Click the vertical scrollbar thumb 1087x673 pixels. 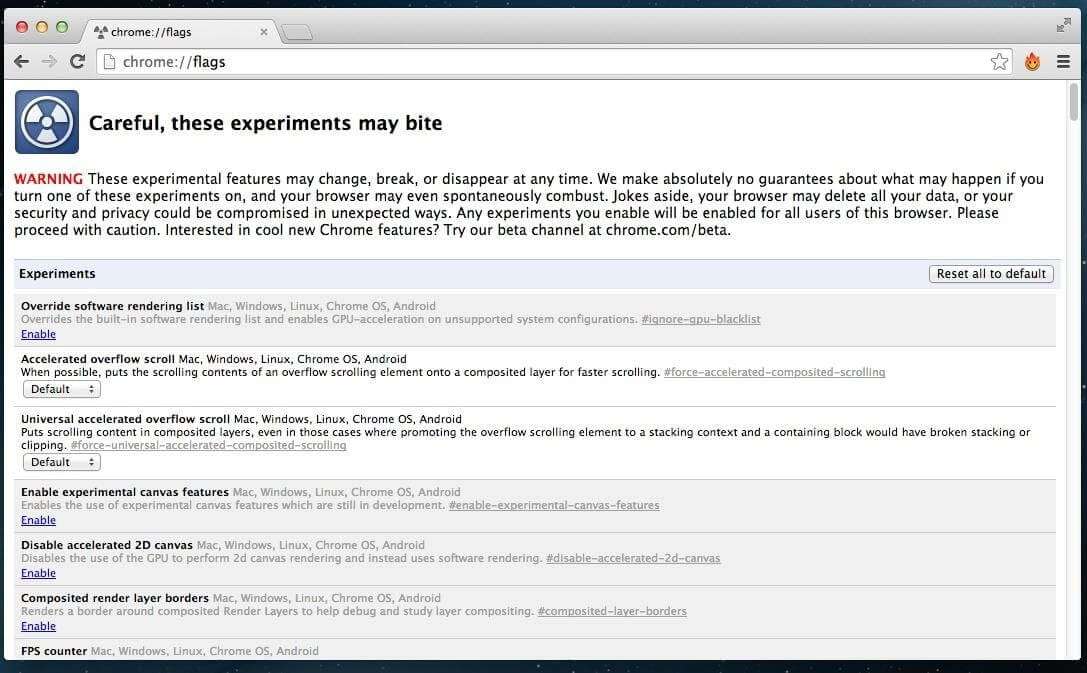coord(1074,102)
